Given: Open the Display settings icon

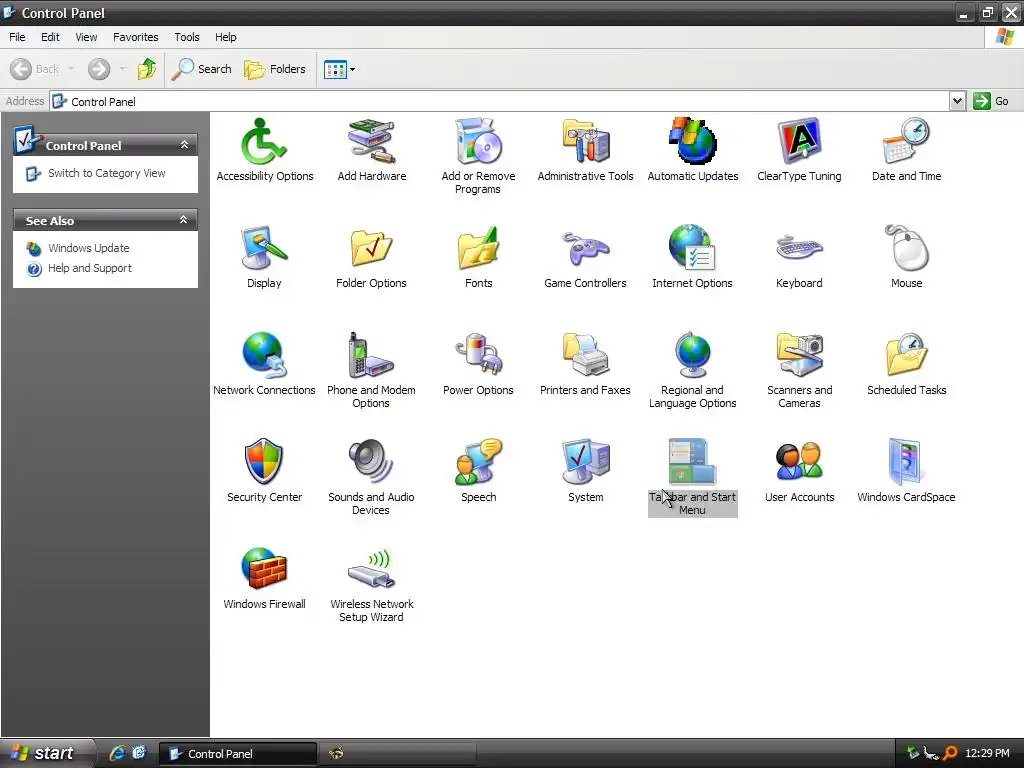Looking at the screenshot, I should click(x=264, y=248).
